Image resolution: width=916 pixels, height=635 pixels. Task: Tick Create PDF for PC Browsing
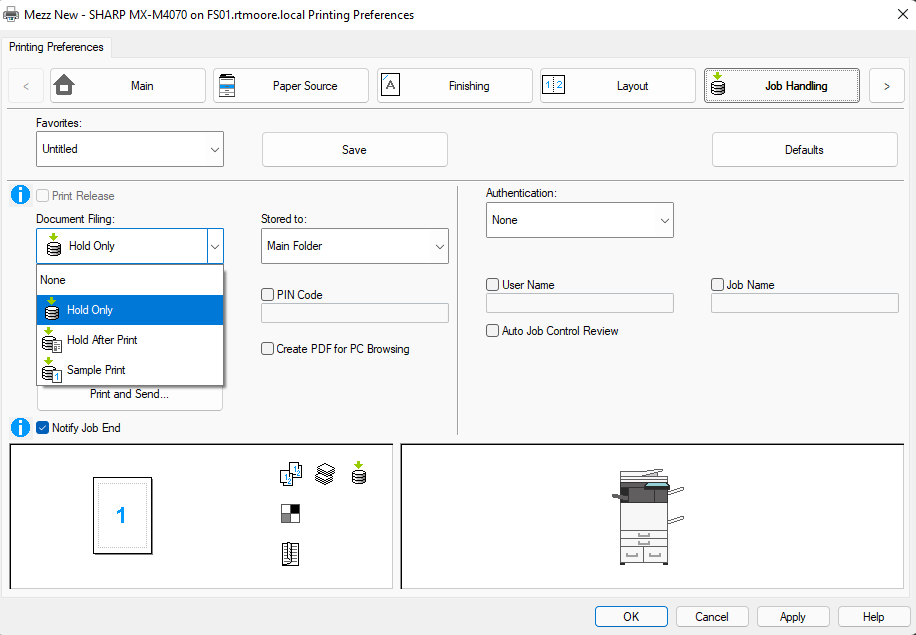(268, 349)
